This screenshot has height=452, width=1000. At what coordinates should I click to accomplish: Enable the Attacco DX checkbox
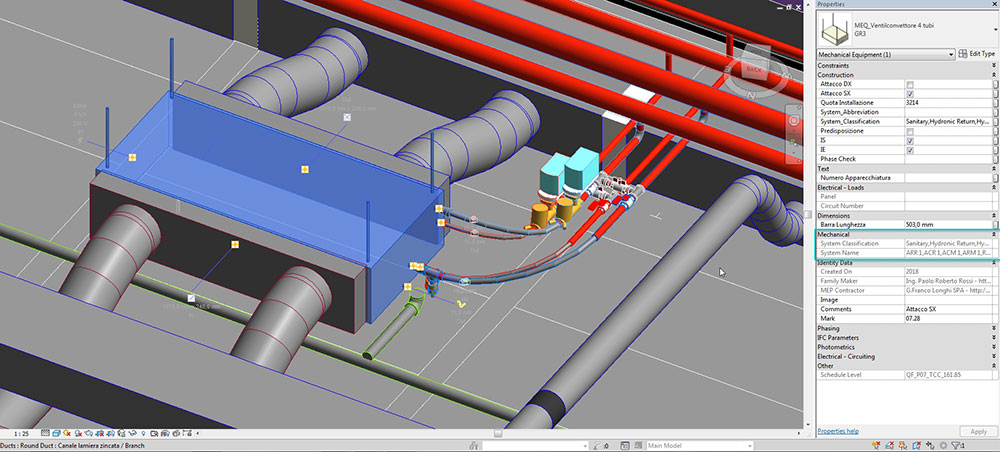point(909,84)
